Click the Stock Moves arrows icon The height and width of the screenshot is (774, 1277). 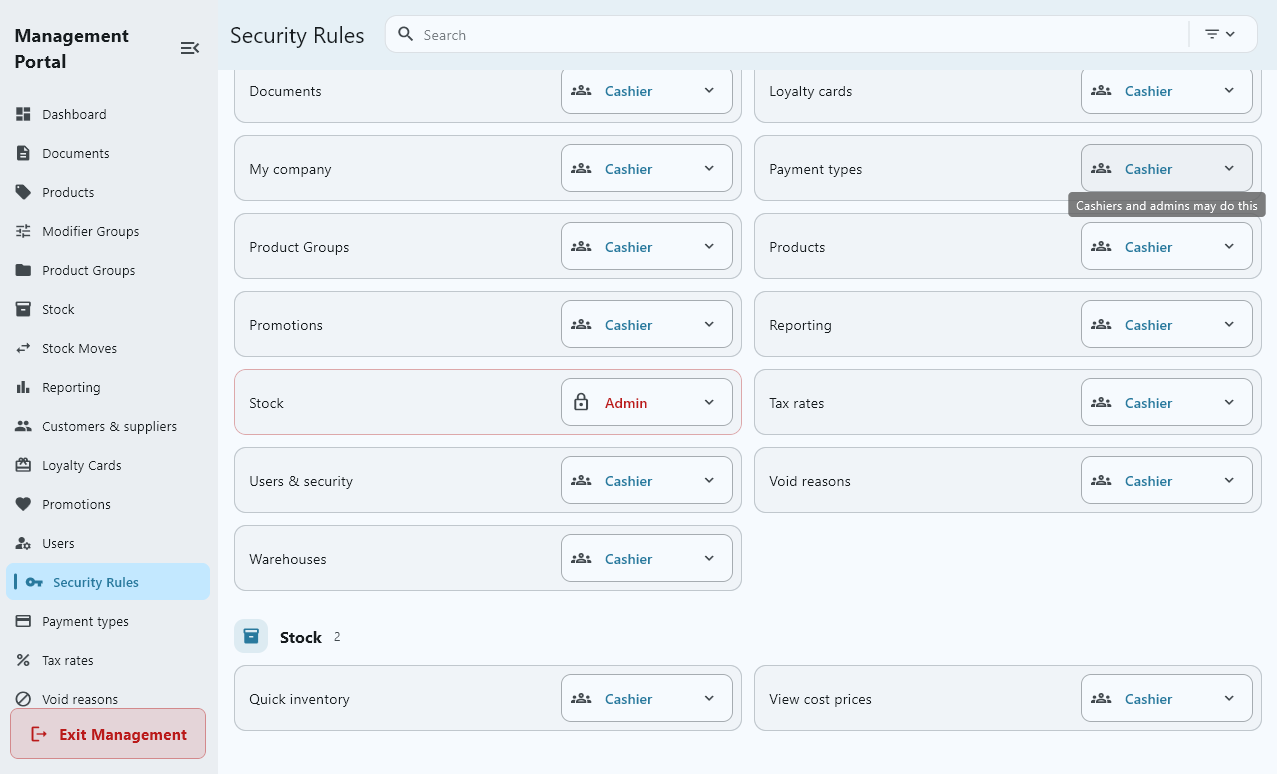[23, 348]
